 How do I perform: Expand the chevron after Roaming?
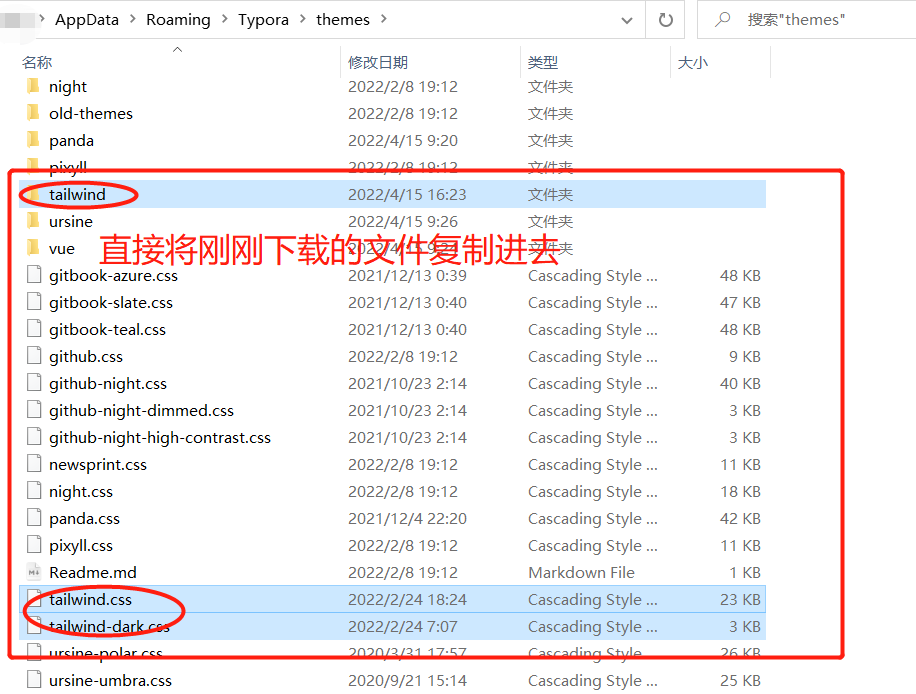coord(224,19)
